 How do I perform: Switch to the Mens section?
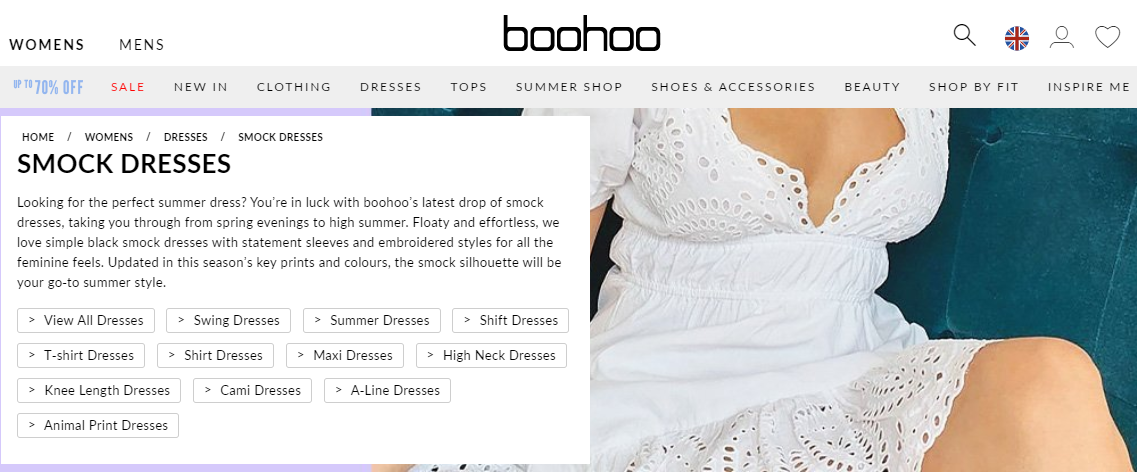142,45
